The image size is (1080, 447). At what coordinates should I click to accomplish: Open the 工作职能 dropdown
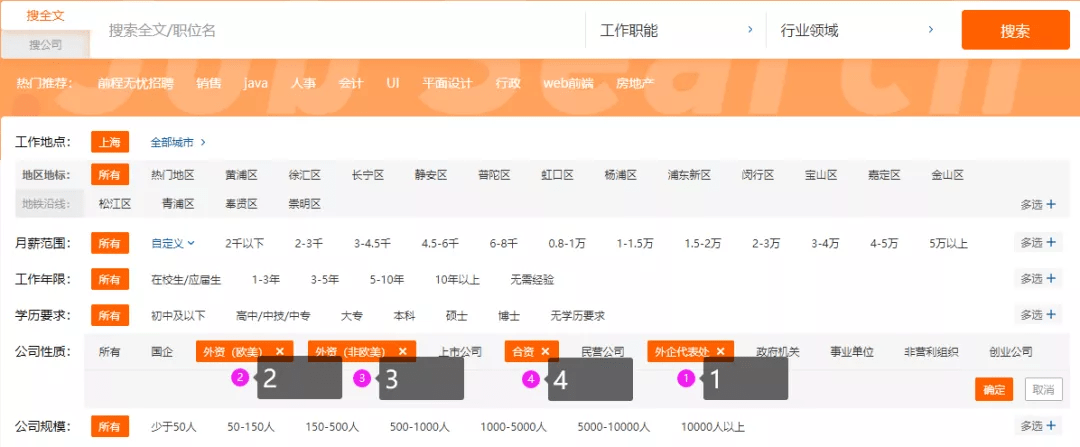[676, 30]
